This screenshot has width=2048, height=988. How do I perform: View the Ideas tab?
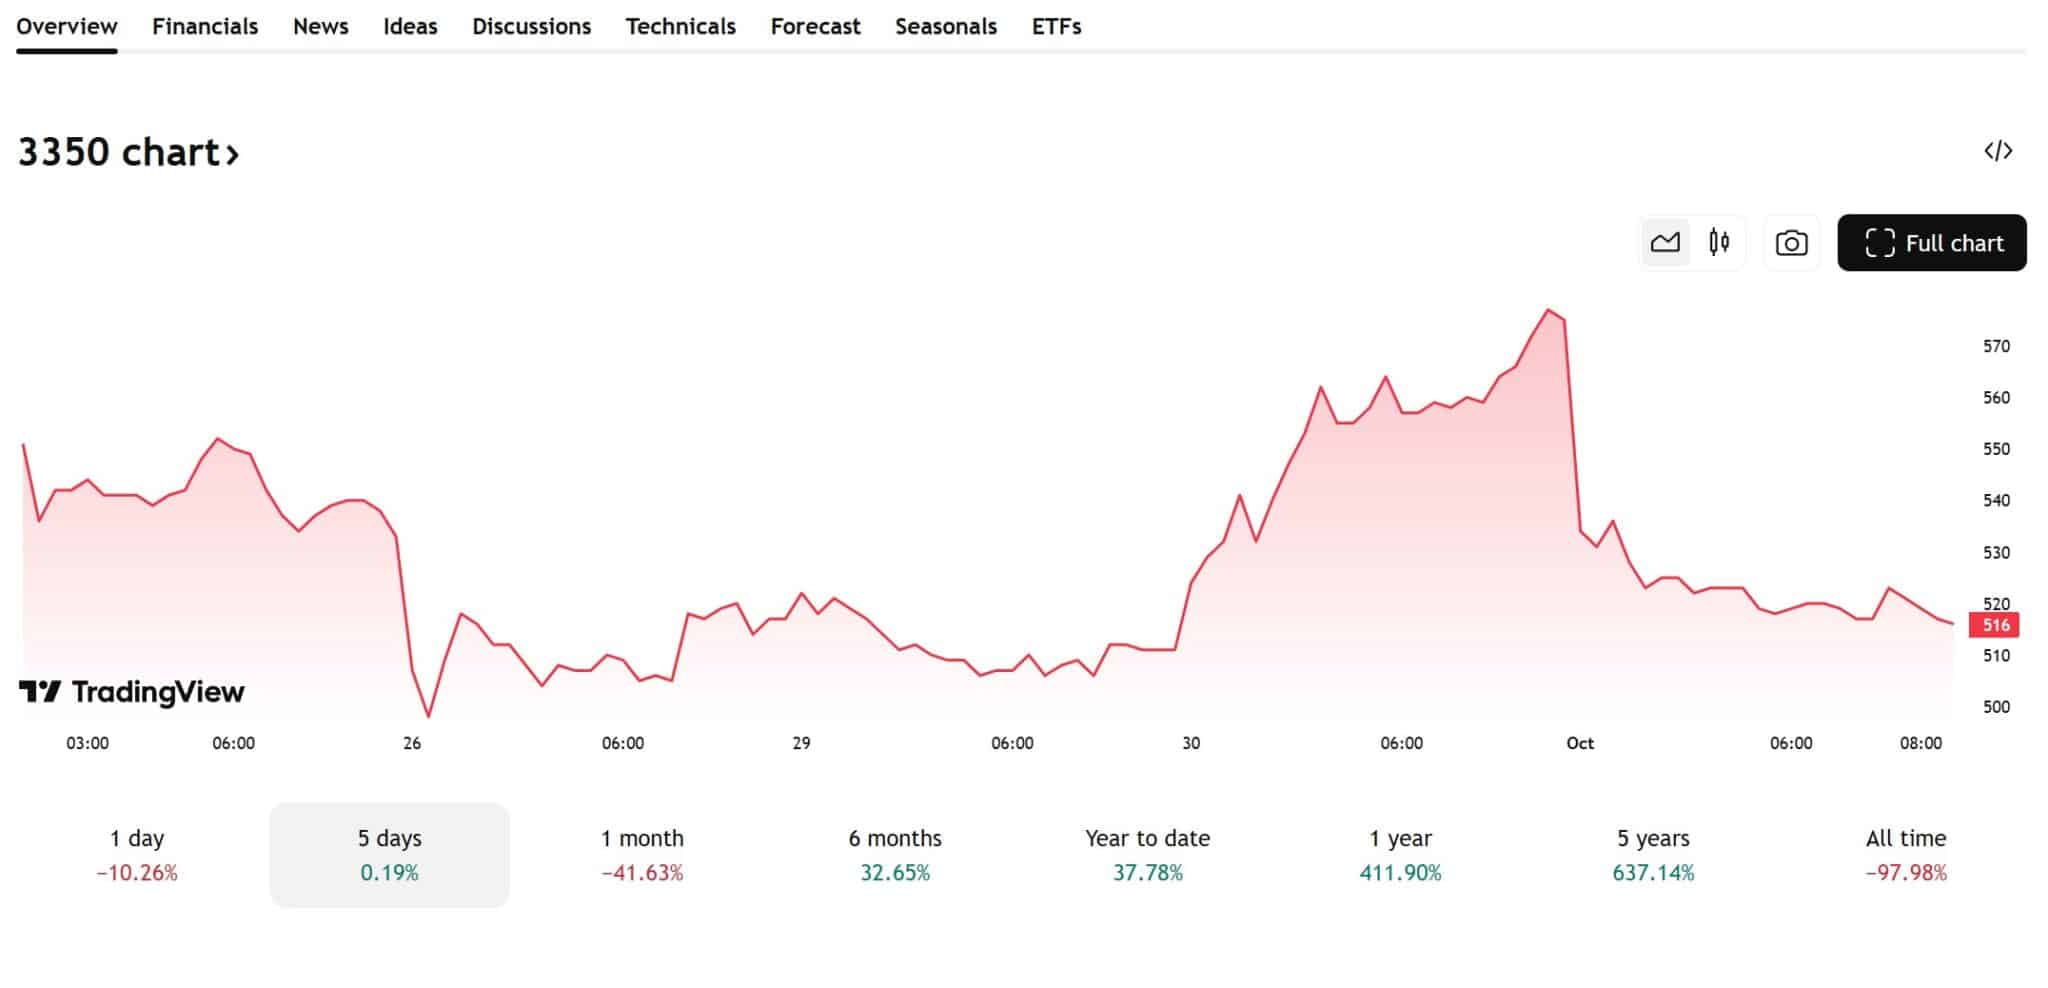click(410, 27)
